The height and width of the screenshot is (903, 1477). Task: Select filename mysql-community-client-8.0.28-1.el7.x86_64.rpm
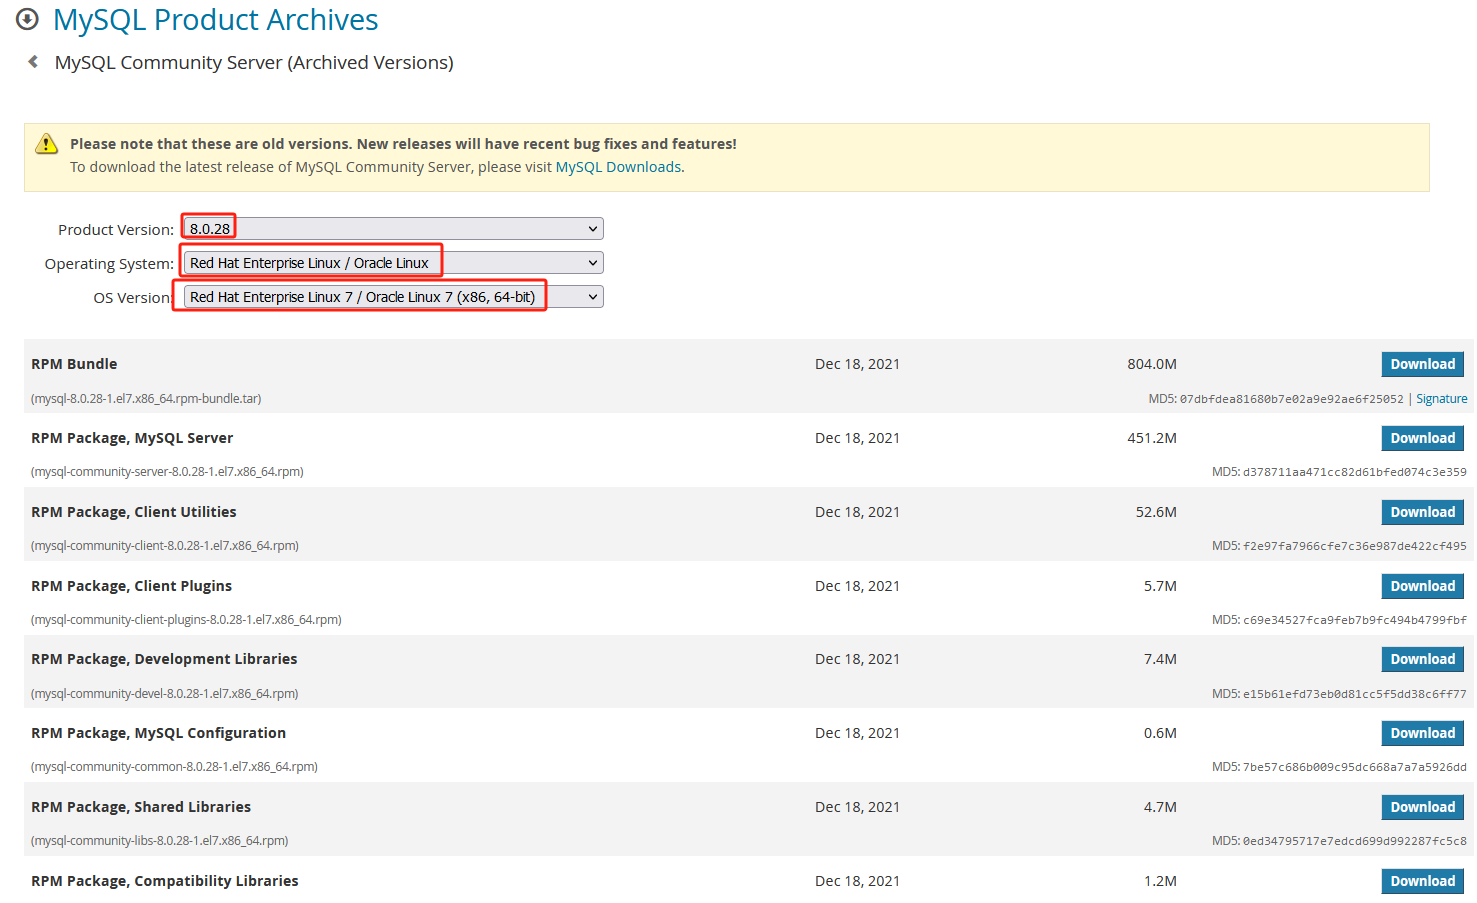(x=165, y=546)
